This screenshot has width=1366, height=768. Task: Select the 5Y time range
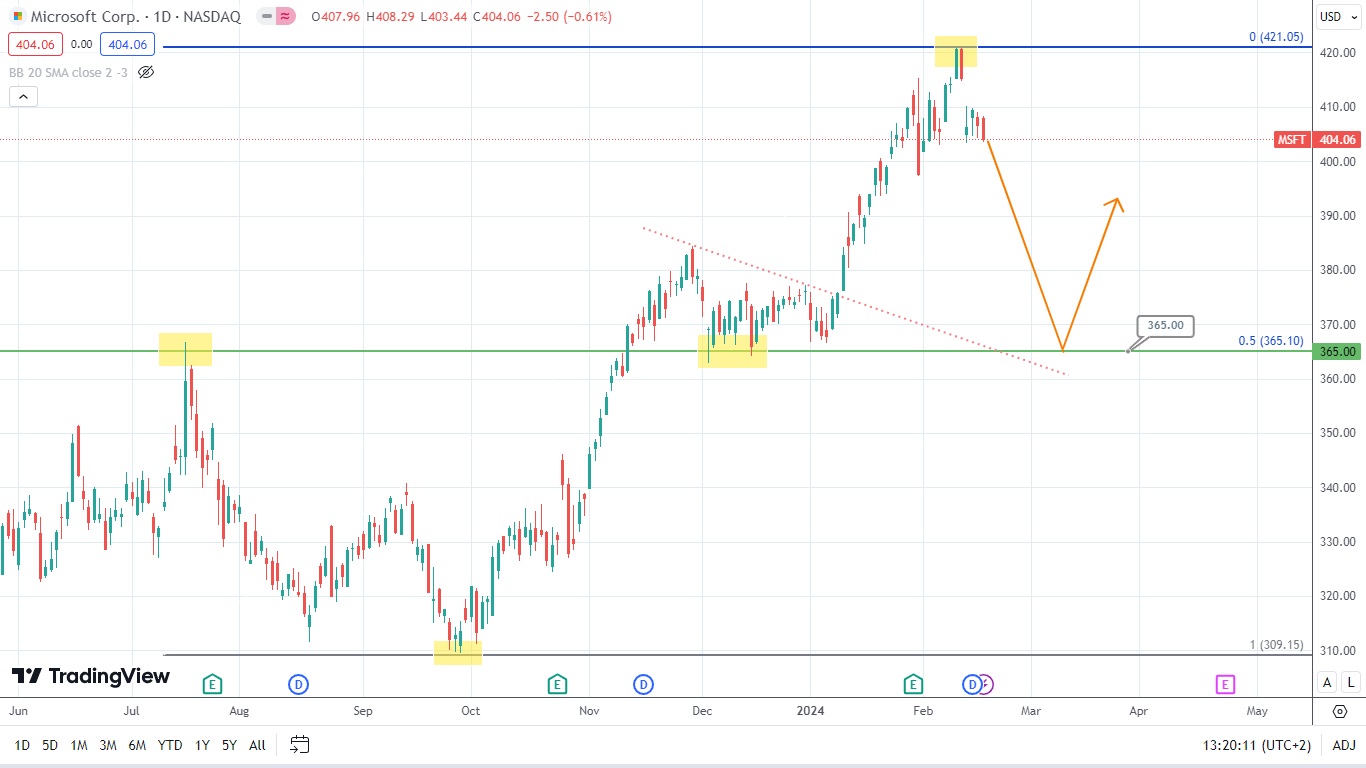pos(229,745)
